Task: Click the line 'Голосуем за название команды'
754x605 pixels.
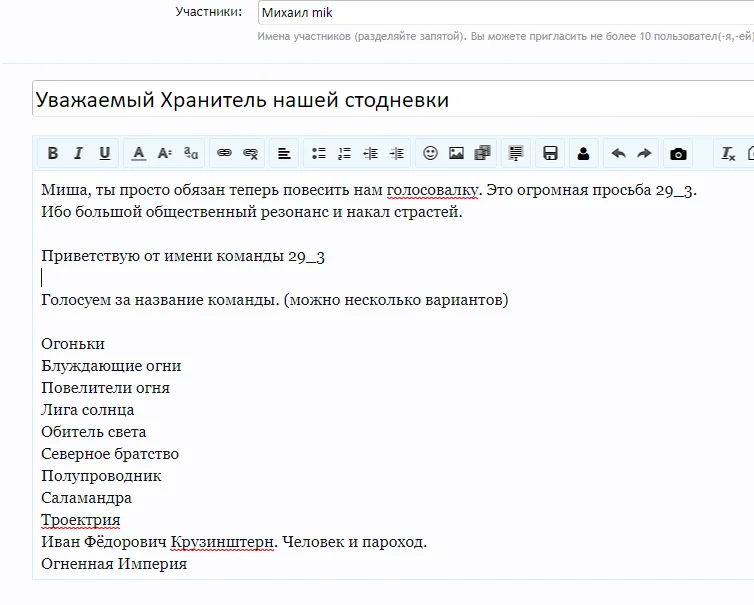Action: click(x=275, y=300)
